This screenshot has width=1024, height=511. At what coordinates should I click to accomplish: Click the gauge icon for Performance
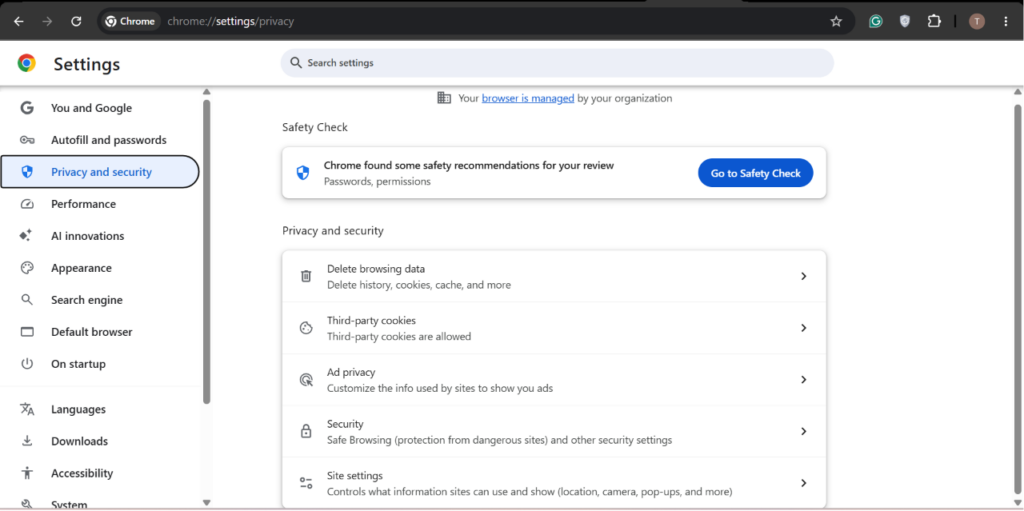tap(27, 204)
